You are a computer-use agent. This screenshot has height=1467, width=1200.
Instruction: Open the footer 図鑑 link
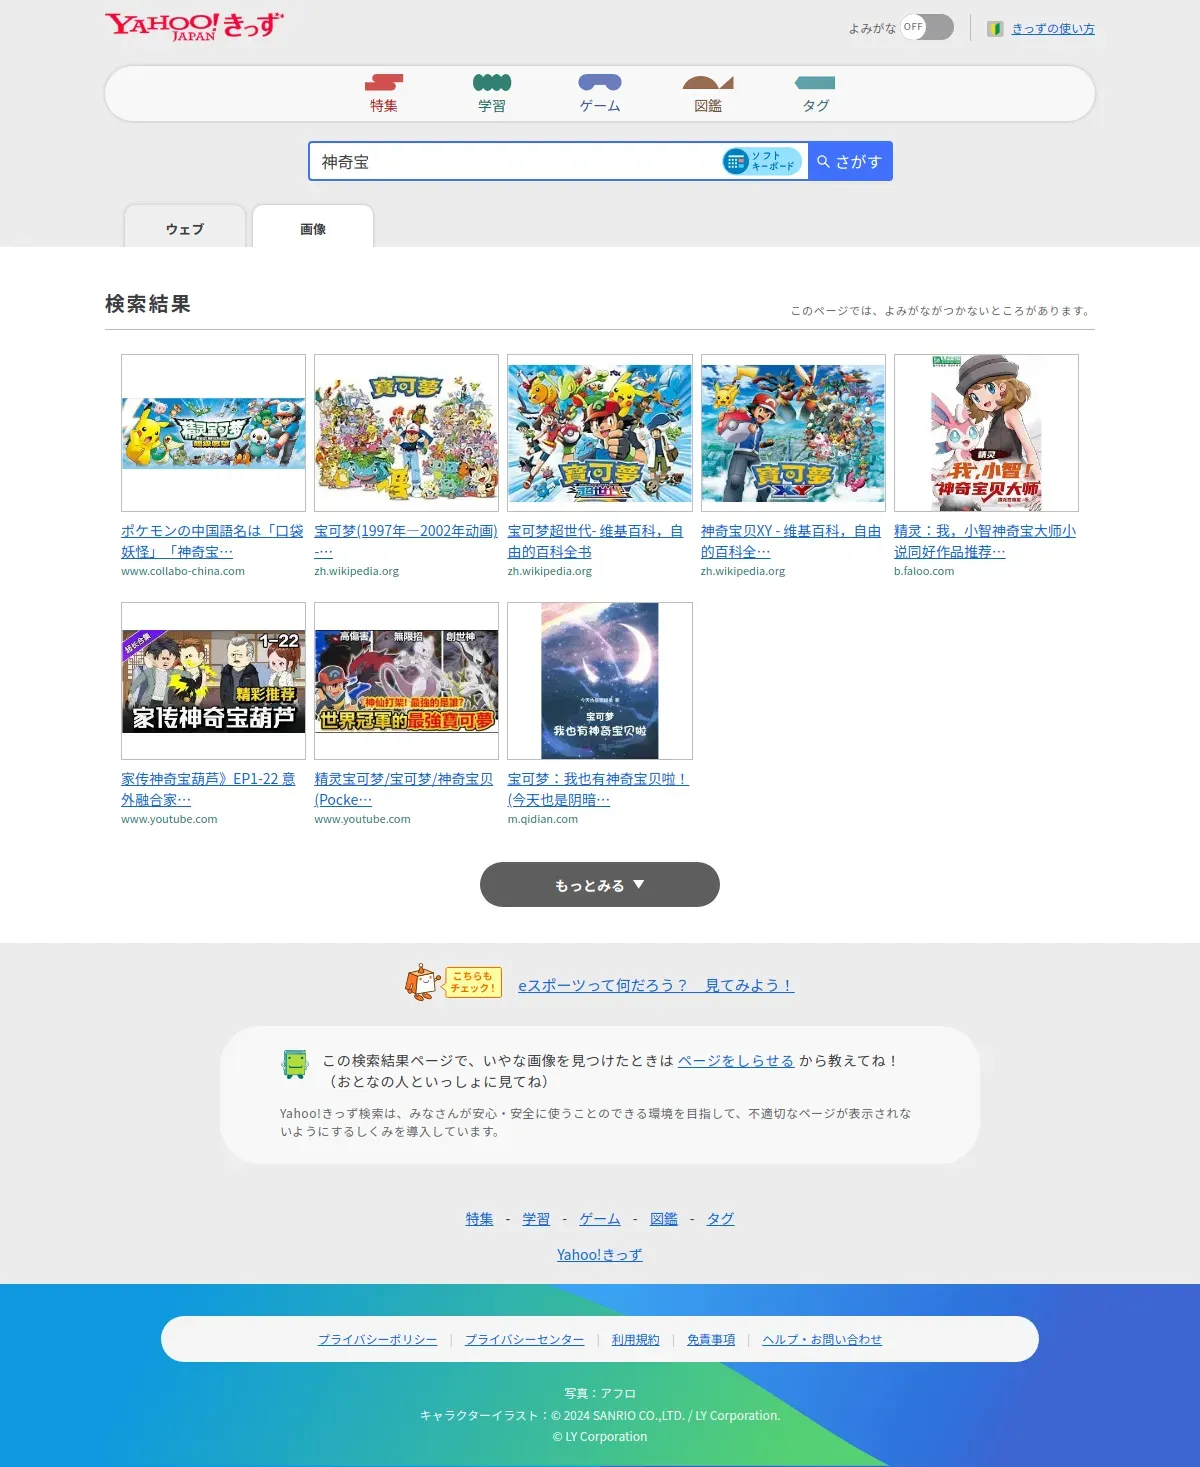(x=664, y=1219)
